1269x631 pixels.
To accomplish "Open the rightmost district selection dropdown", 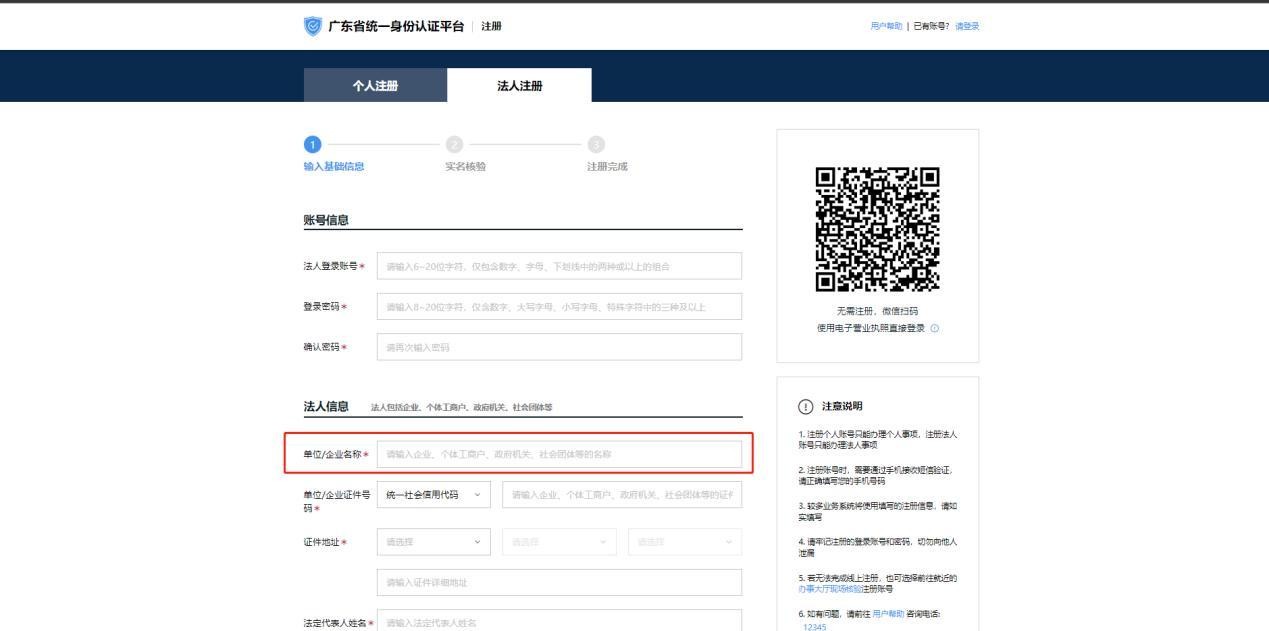I will [x=682, y=542].
